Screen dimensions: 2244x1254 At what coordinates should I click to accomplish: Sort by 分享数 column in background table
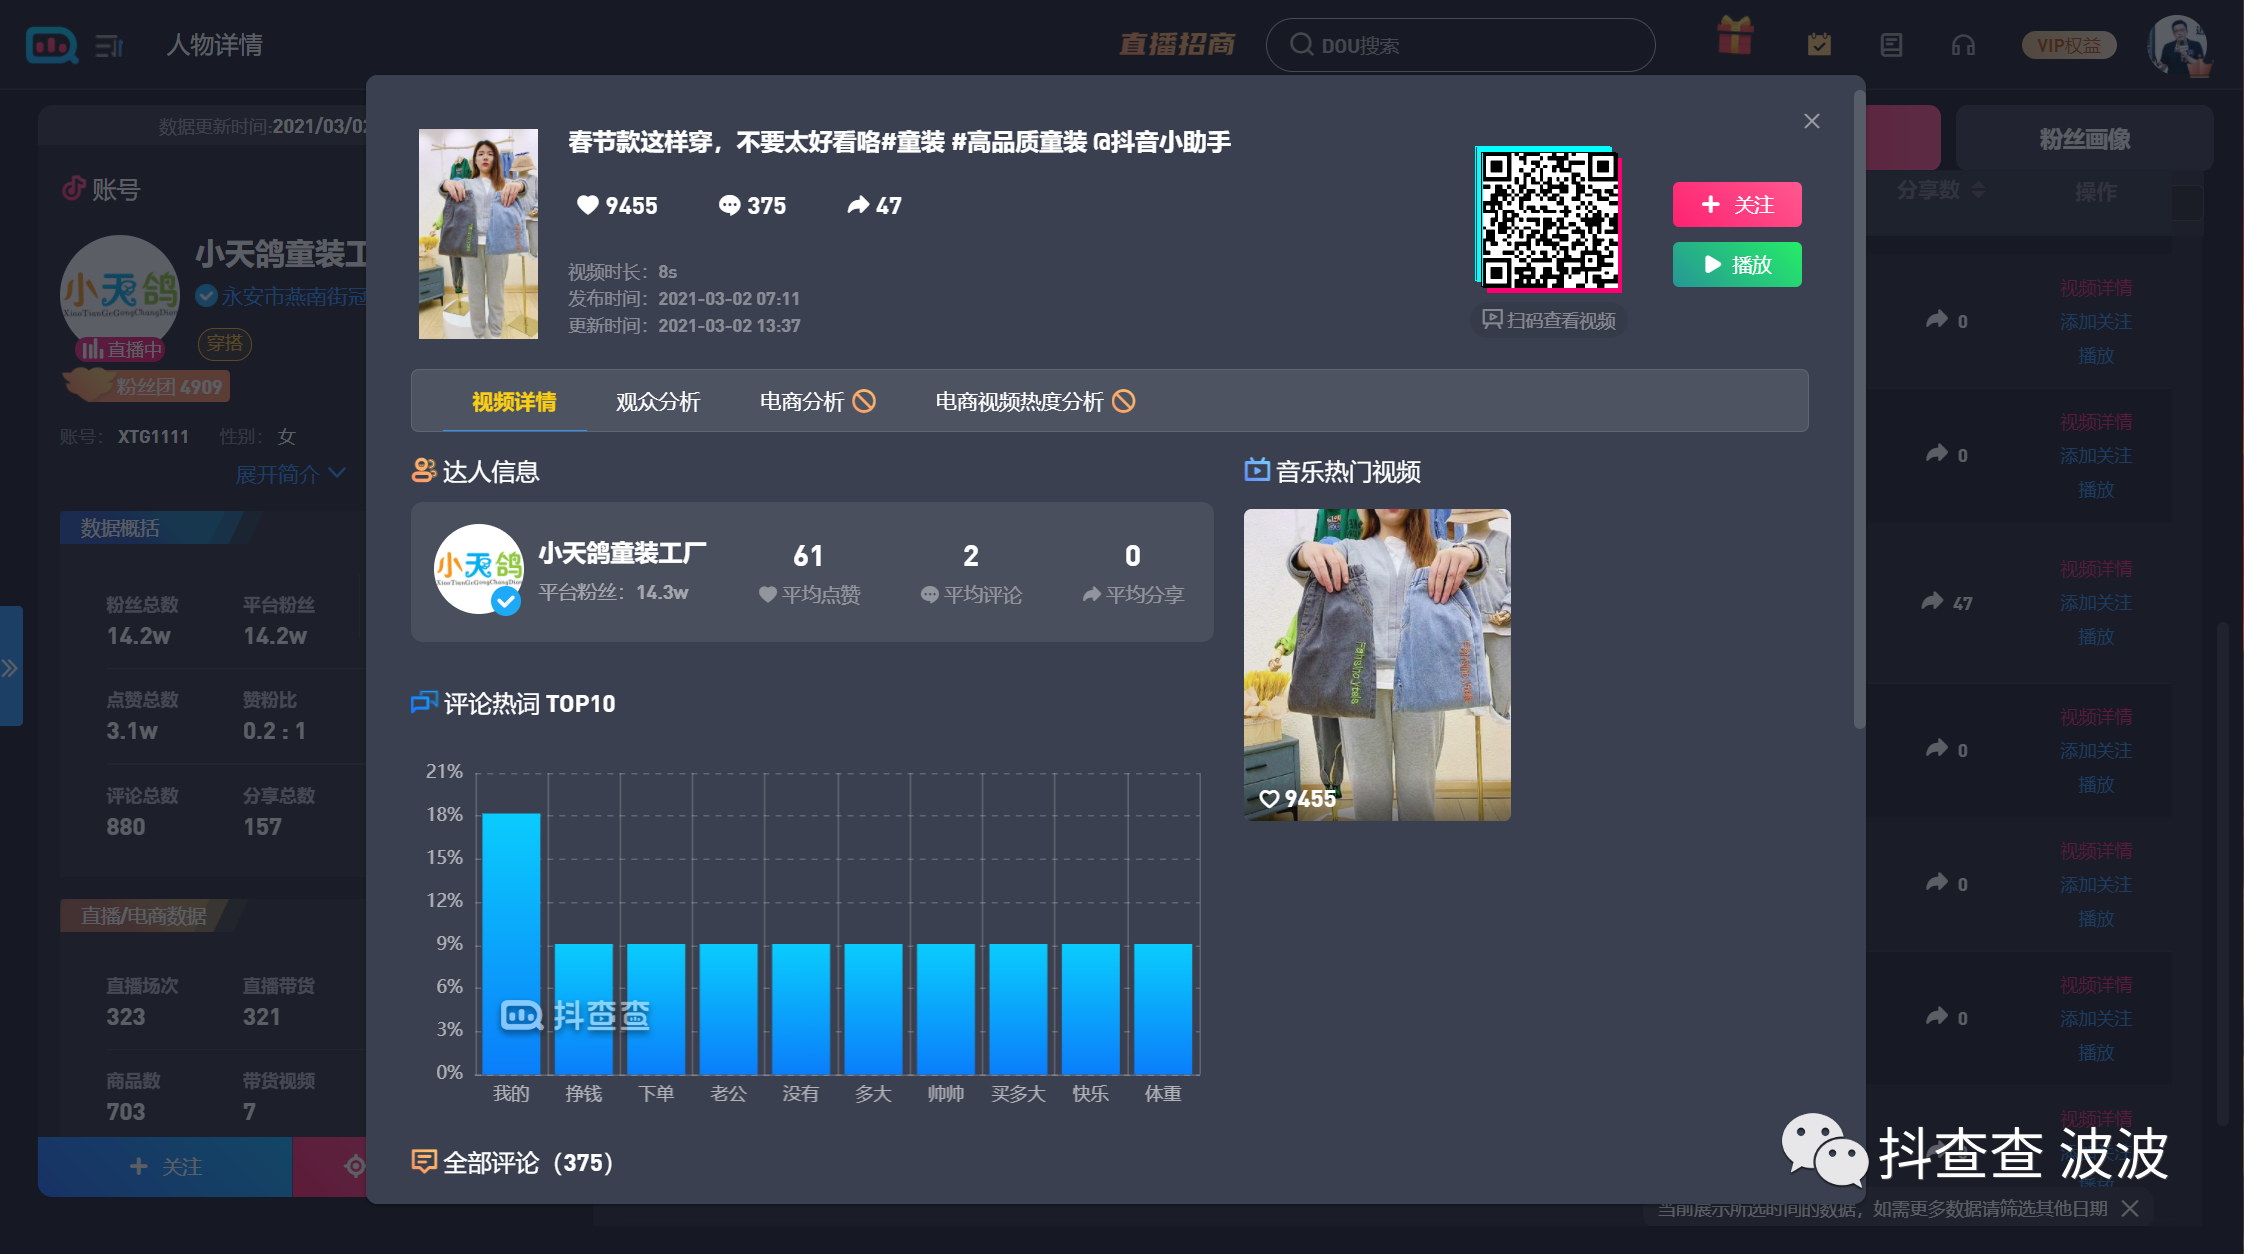1941,190
